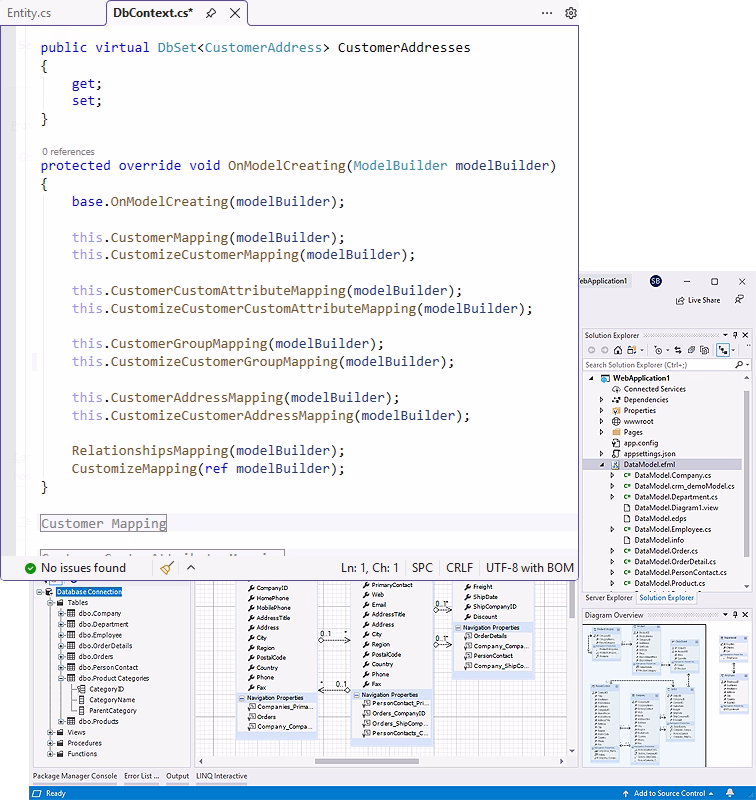Click the dbo.Company table icon

(x=71, y=613)
